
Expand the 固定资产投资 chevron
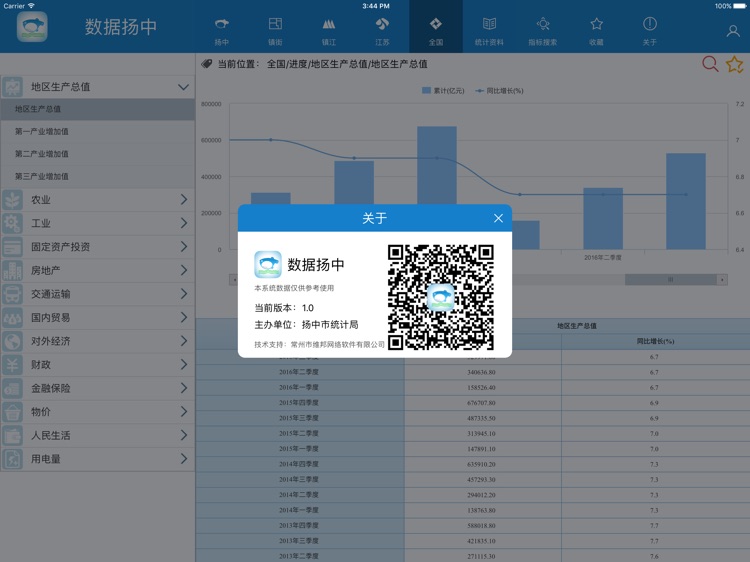pos(184,246)
